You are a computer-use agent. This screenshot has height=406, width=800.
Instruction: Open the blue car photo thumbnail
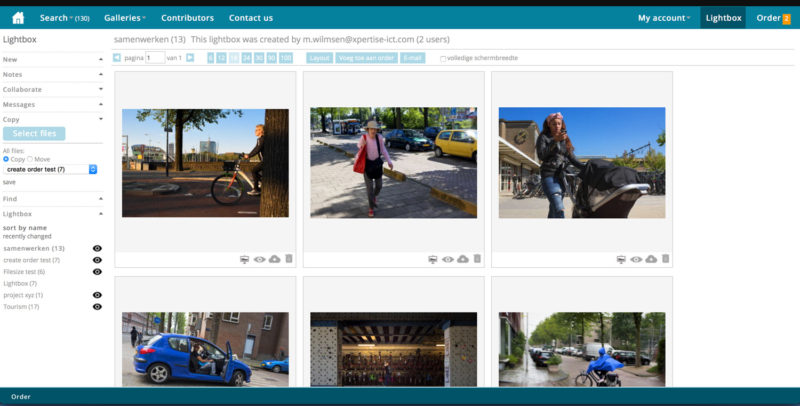(x=205, y=349)
